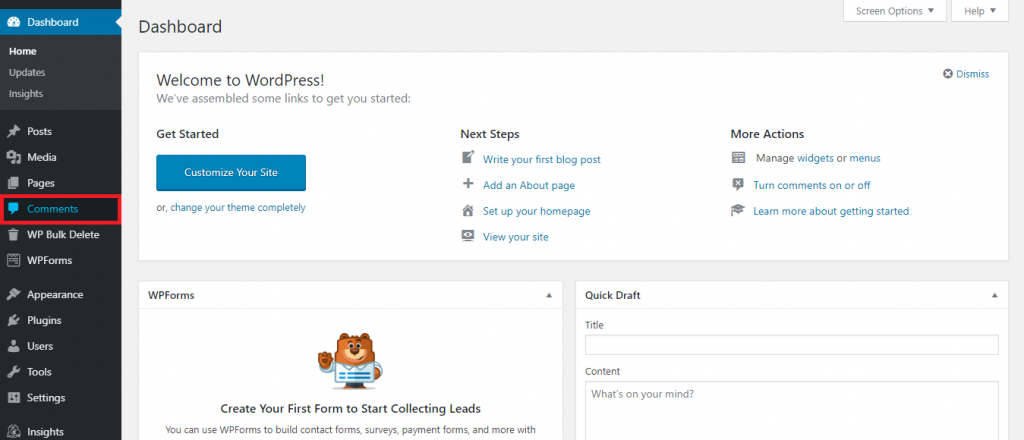This screenshot has width=1024, height=440.
Task: Open the Settings menu item
Action: coord(46,398)
